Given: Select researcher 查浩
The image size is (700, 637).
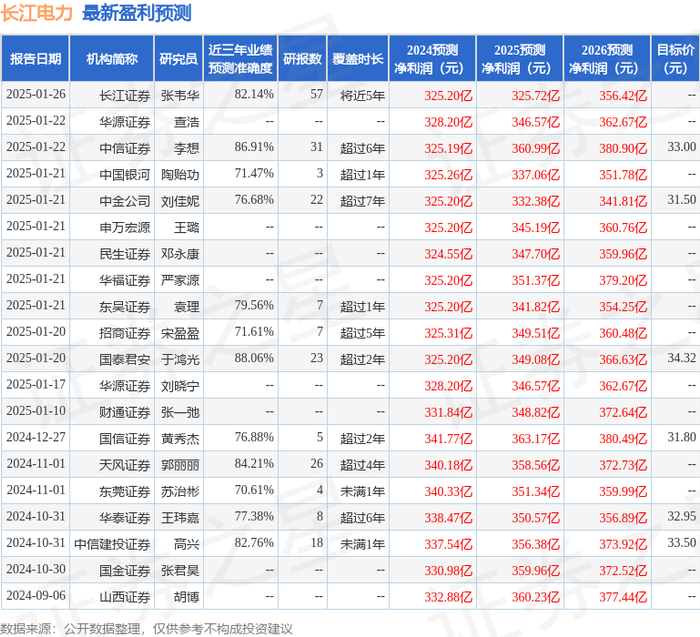Looking at the screenshot, I should pyautogui.click(x=187, y=121).
